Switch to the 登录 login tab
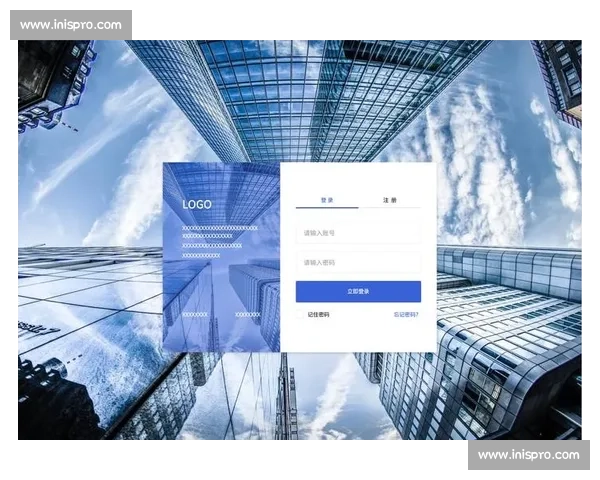The width and height of the screenshot is (600, 480). tap(327, 200)
